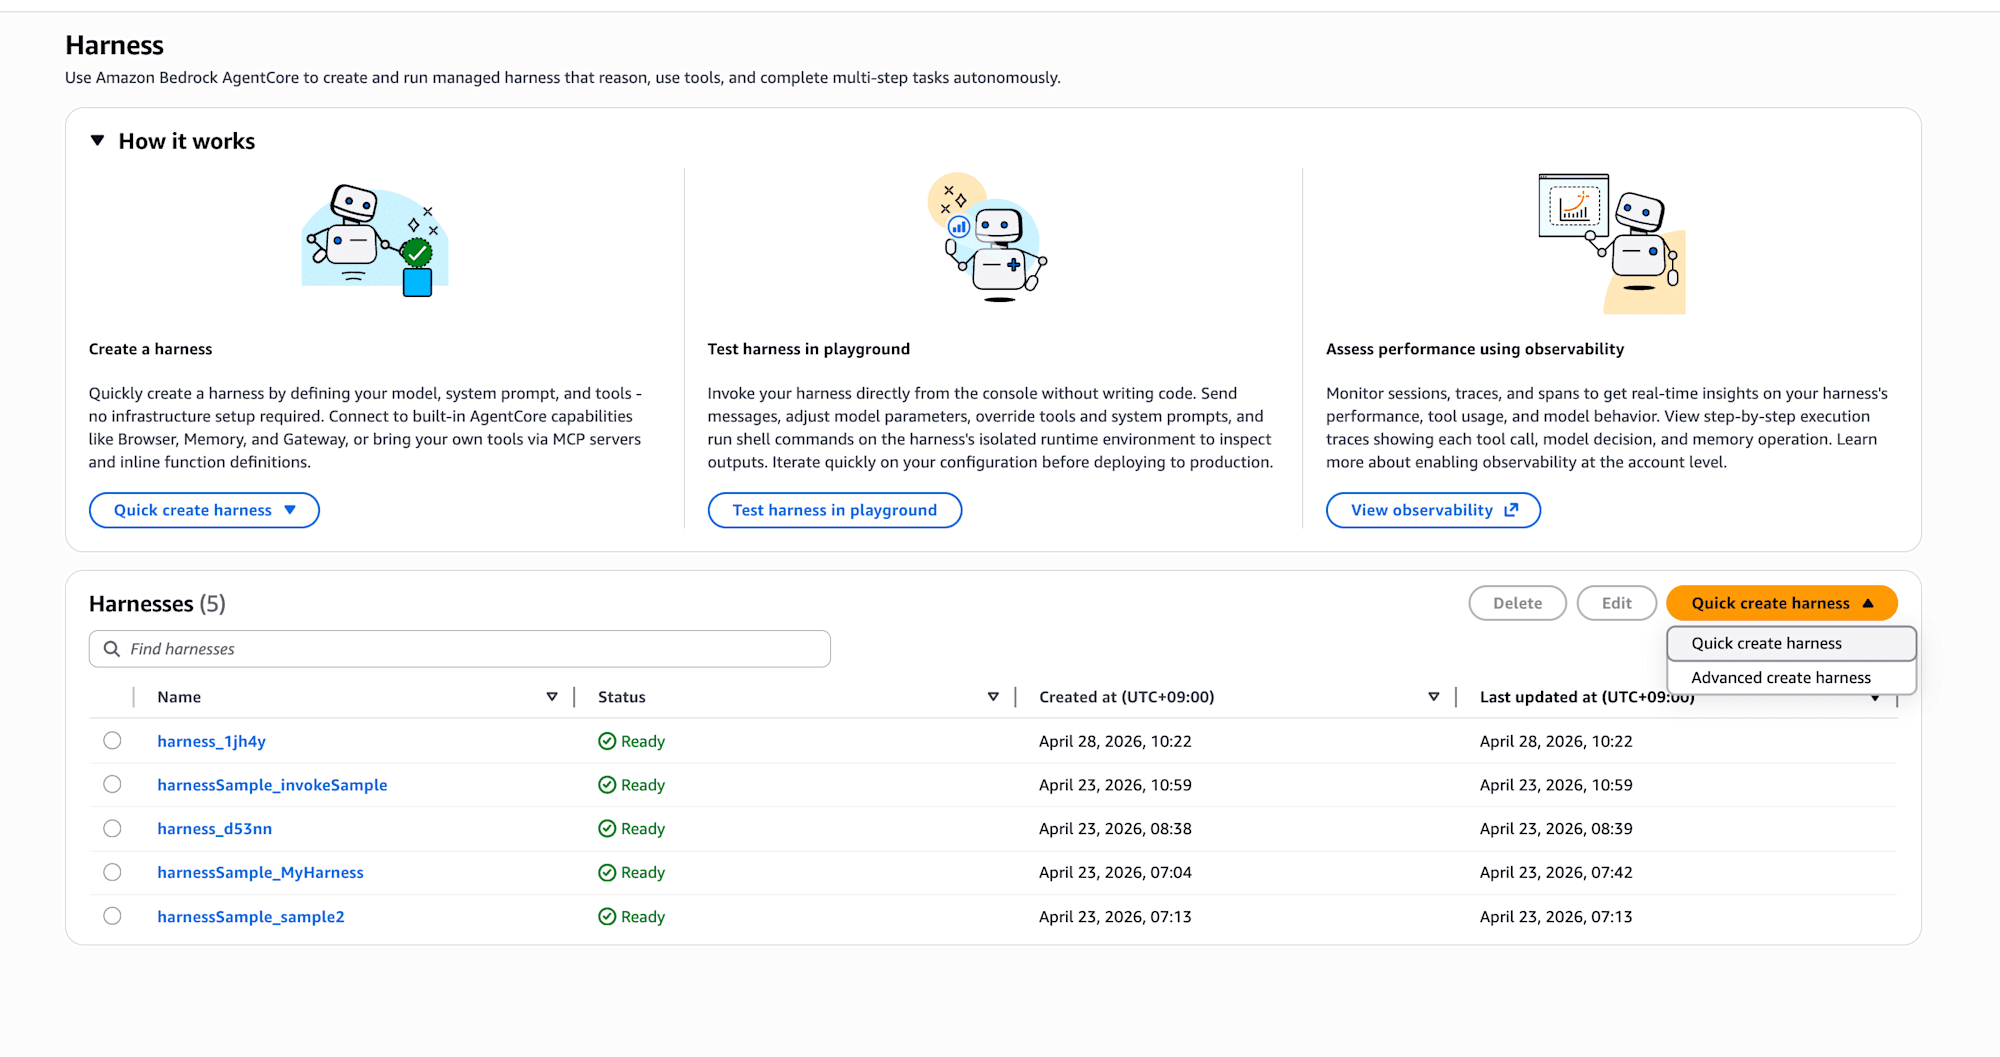Image resolution: width=2000 pixels, height=1057 pixels.
Task: Click the external link icon on View observability
Action: pos(1511,510)
